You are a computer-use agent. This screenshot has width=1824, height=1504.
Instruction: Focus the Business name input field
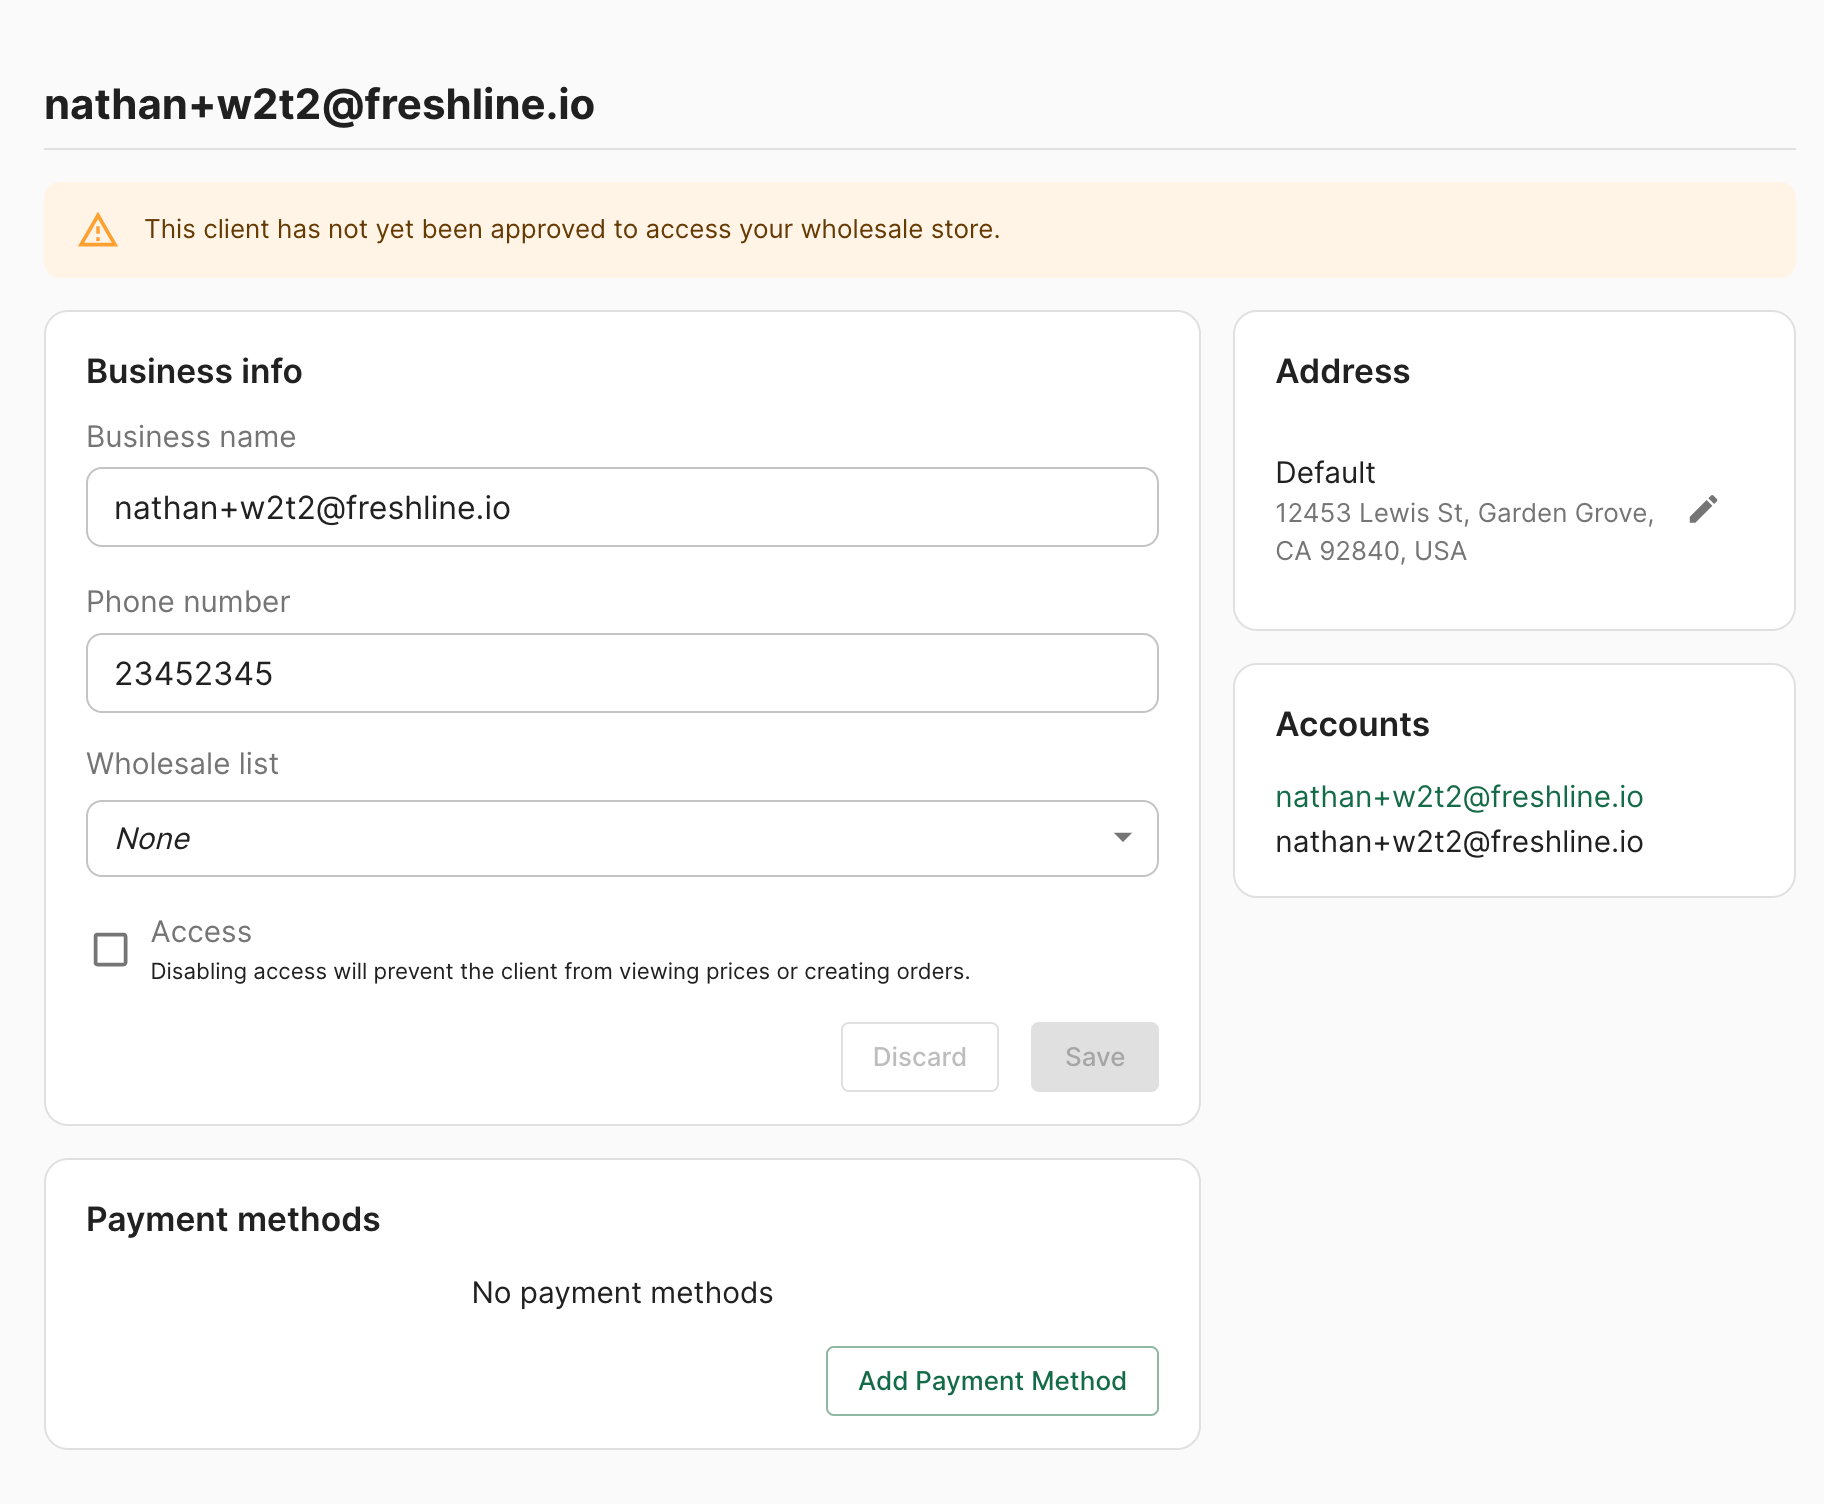(x=622, y=507)
